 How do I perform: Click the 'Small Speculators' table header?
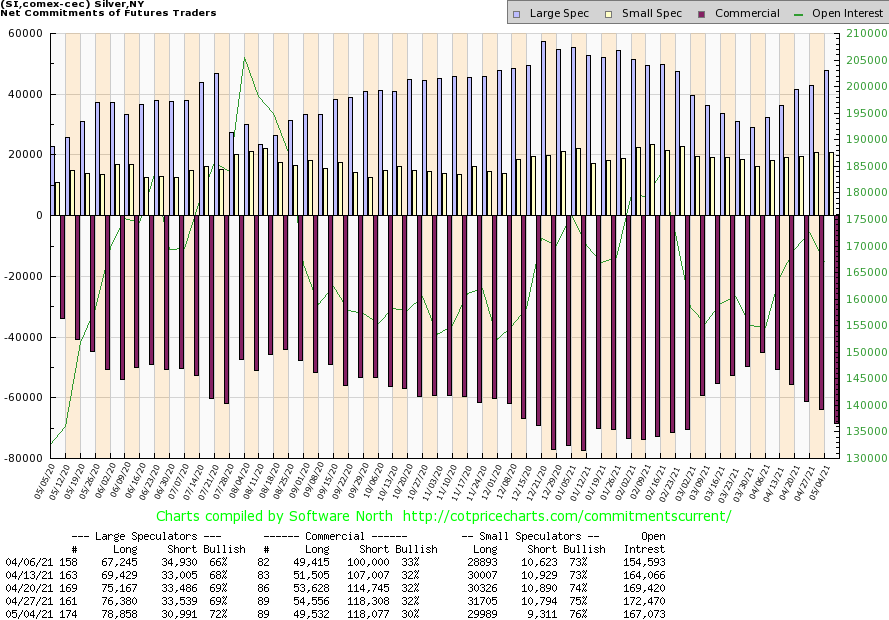point(530,537)
